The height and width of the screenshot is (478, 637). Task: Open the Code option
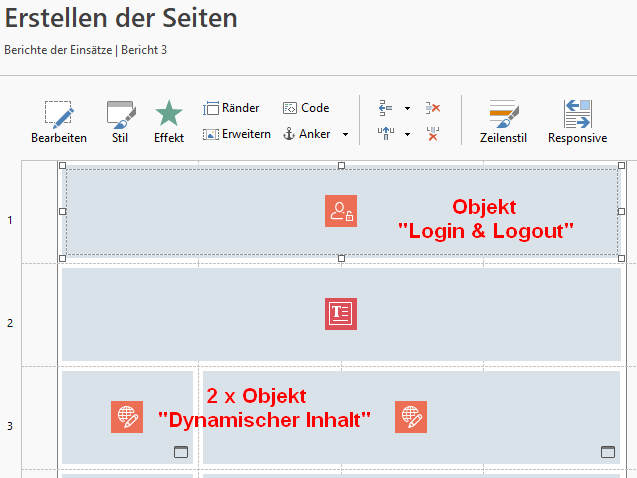click(305, 108)
